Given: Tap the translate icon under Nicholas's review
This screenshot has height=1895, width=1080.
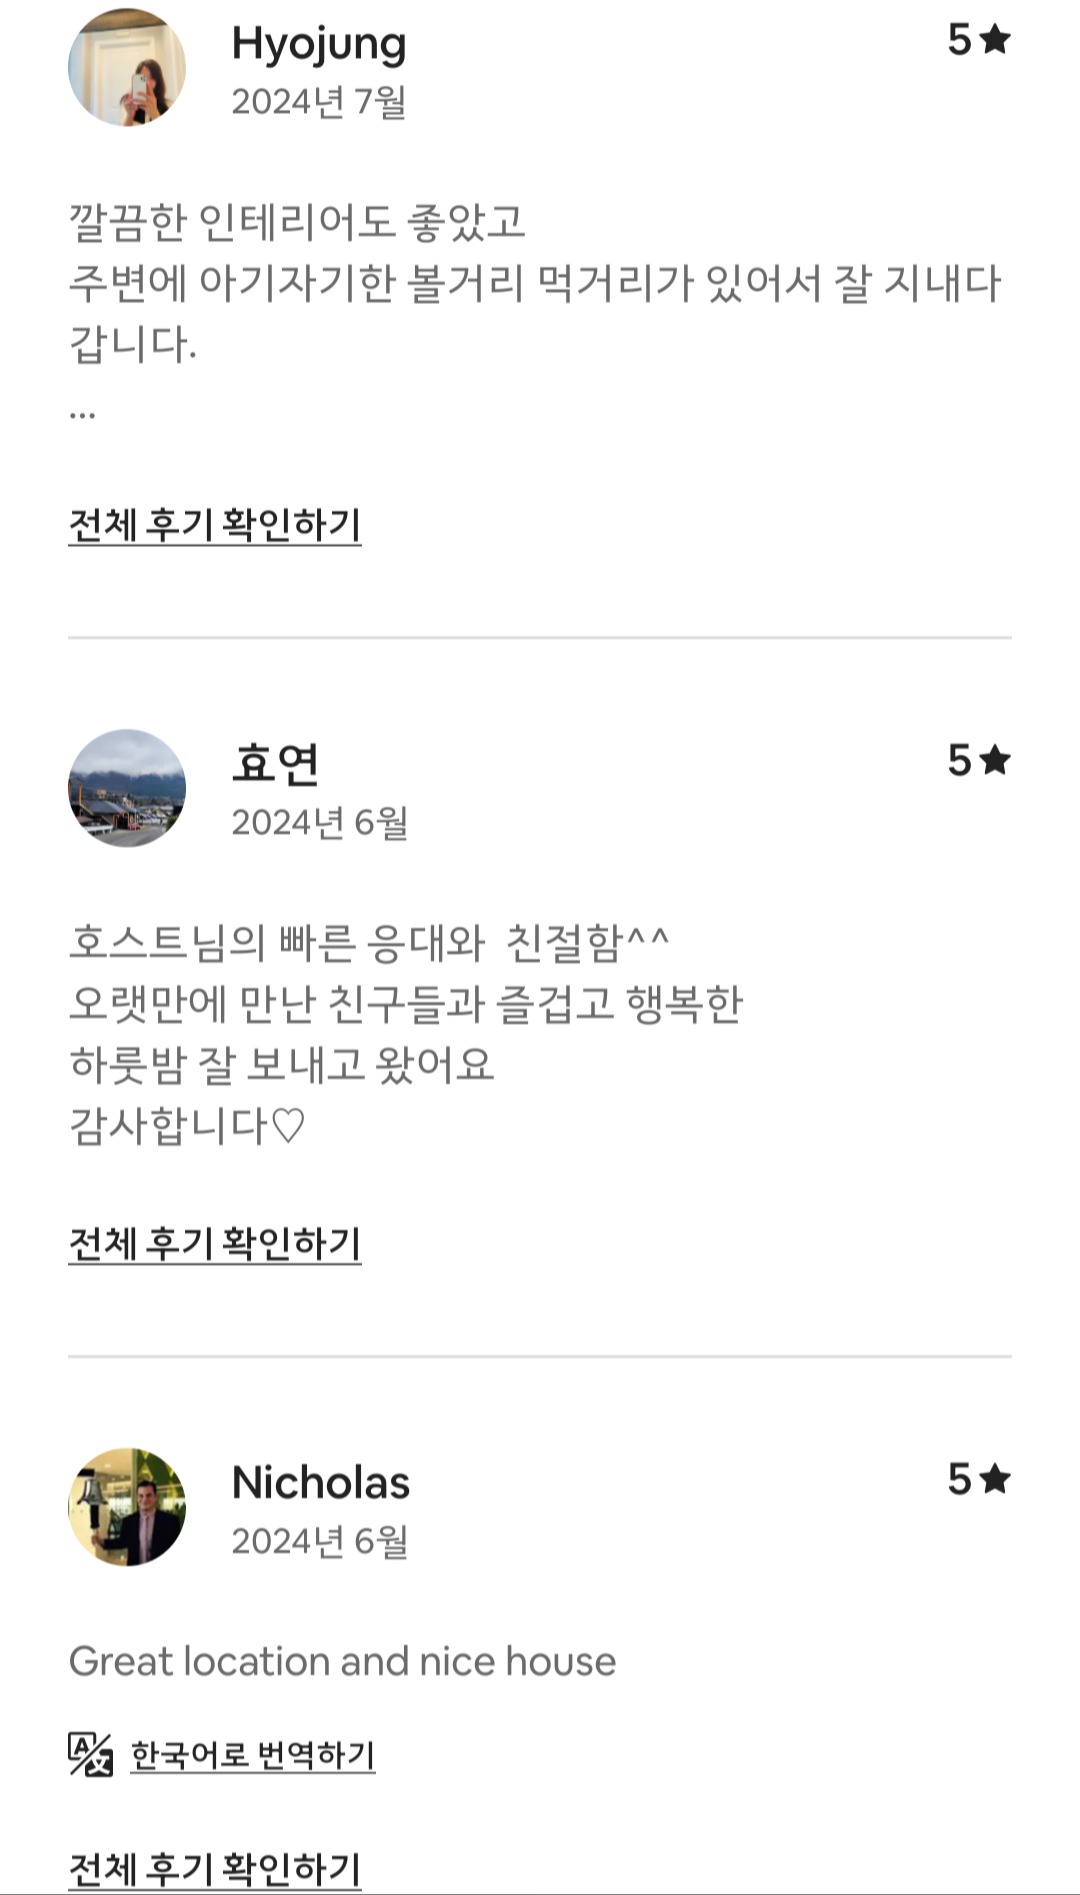Looking at the screenshot, I should (90, 1755).
